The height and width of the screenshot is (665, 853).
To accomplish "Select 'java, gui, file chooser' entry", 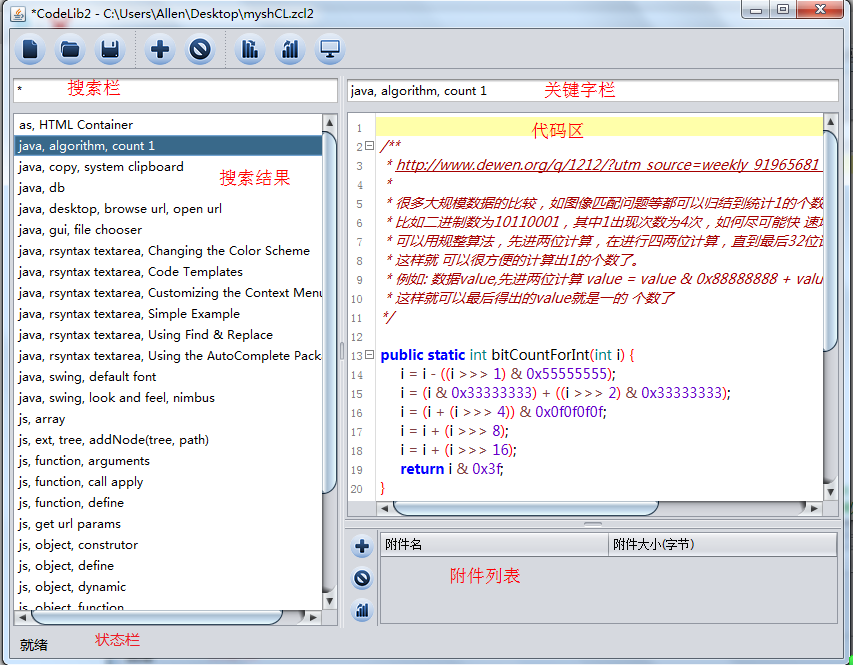I will [x=168, y=230].
